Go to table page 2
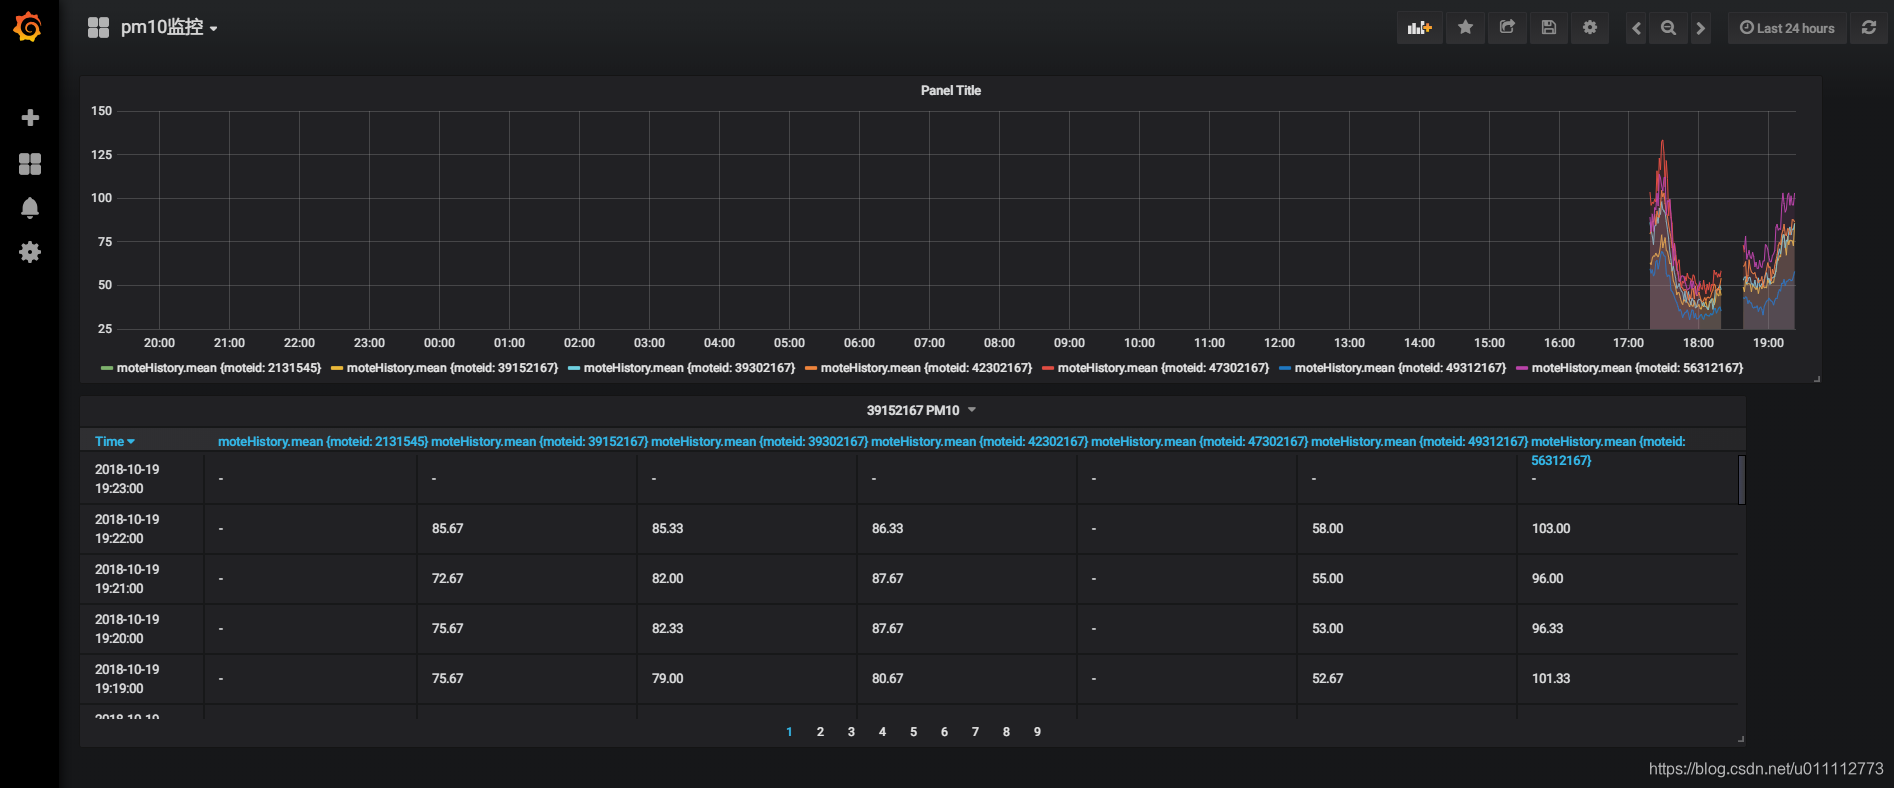This screenshot has width=1894, height=788. (x=820, y=732)
